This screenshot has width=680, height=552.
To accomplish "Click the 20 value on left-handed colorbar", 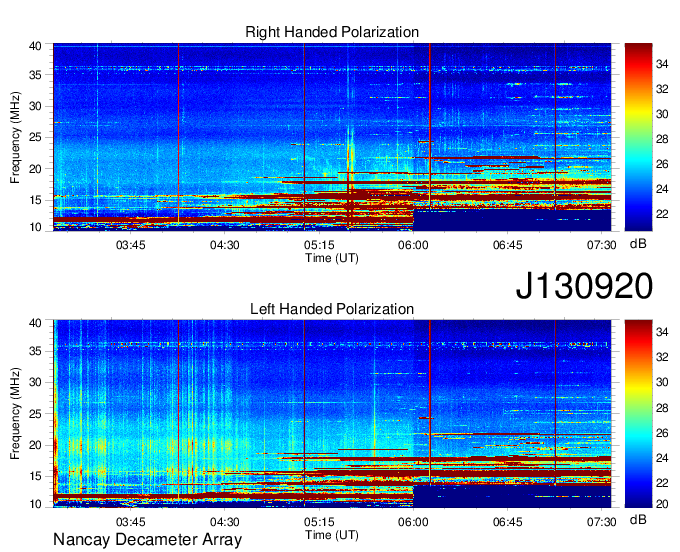I will [x=662, y=504].
